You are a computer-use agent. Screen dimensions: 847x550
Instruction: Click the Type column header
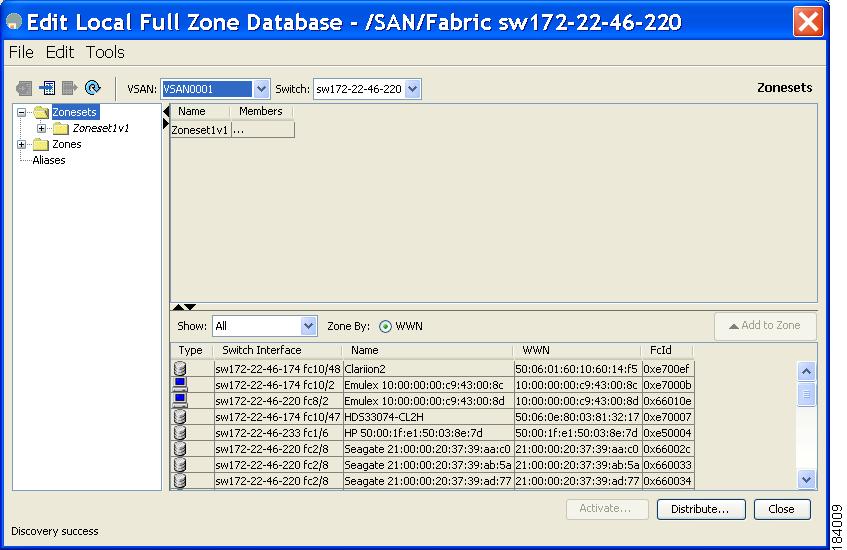click(191, 350)
